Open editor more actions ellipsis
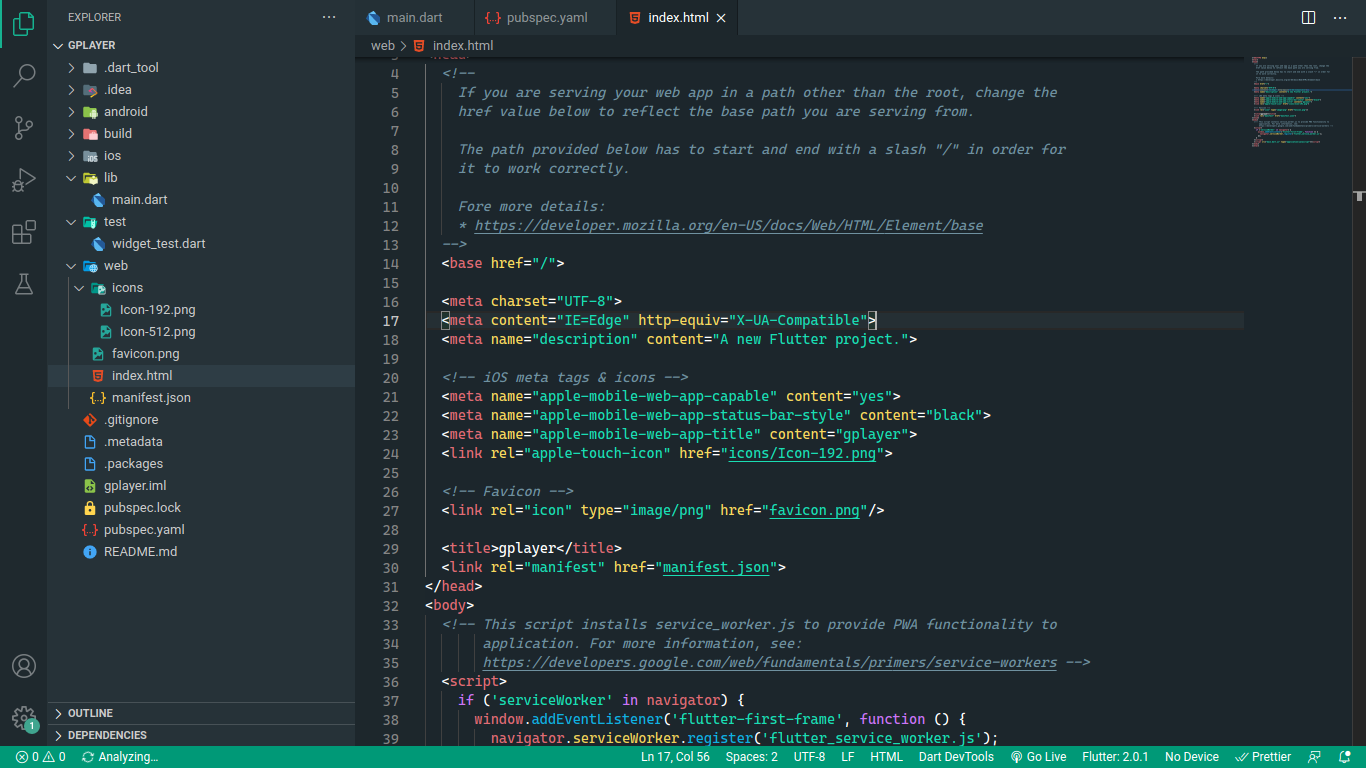Viewport: 1366px width, 768px height. (1341, 17)
